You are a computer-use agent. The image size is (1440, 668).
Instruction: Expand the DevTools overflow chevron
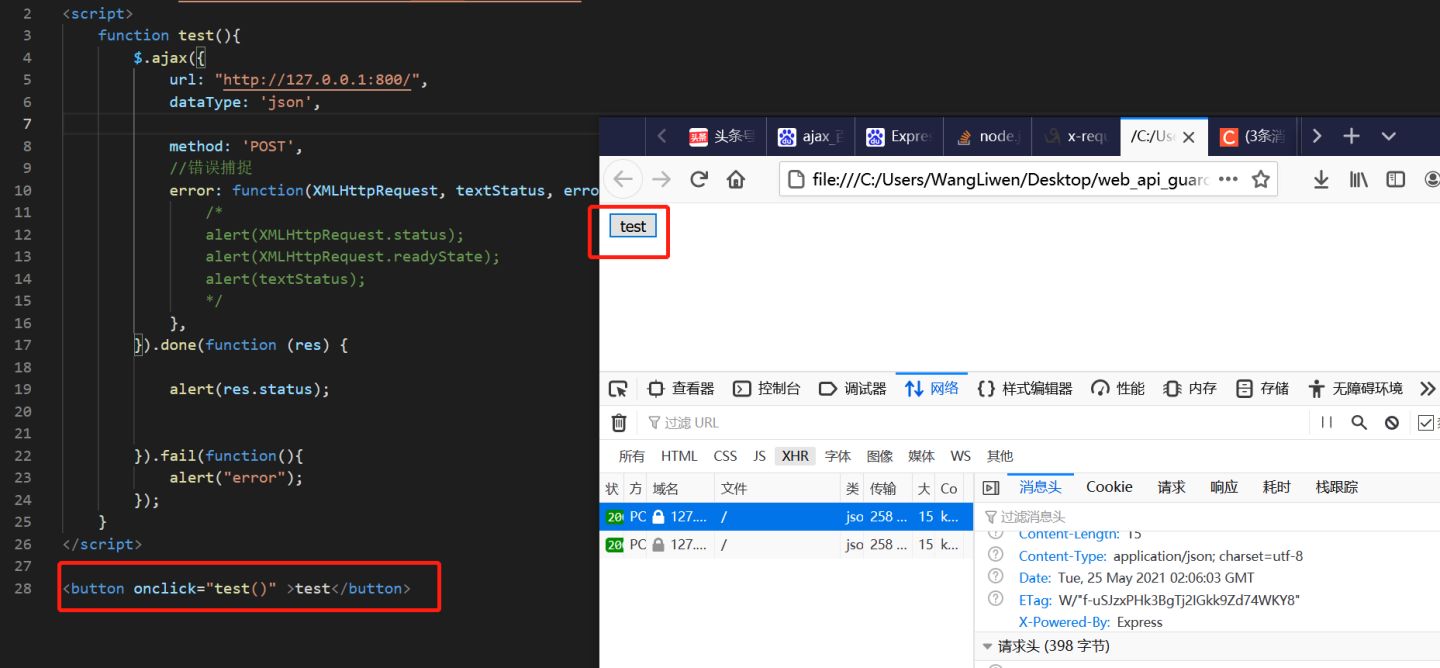(1428, 388)
